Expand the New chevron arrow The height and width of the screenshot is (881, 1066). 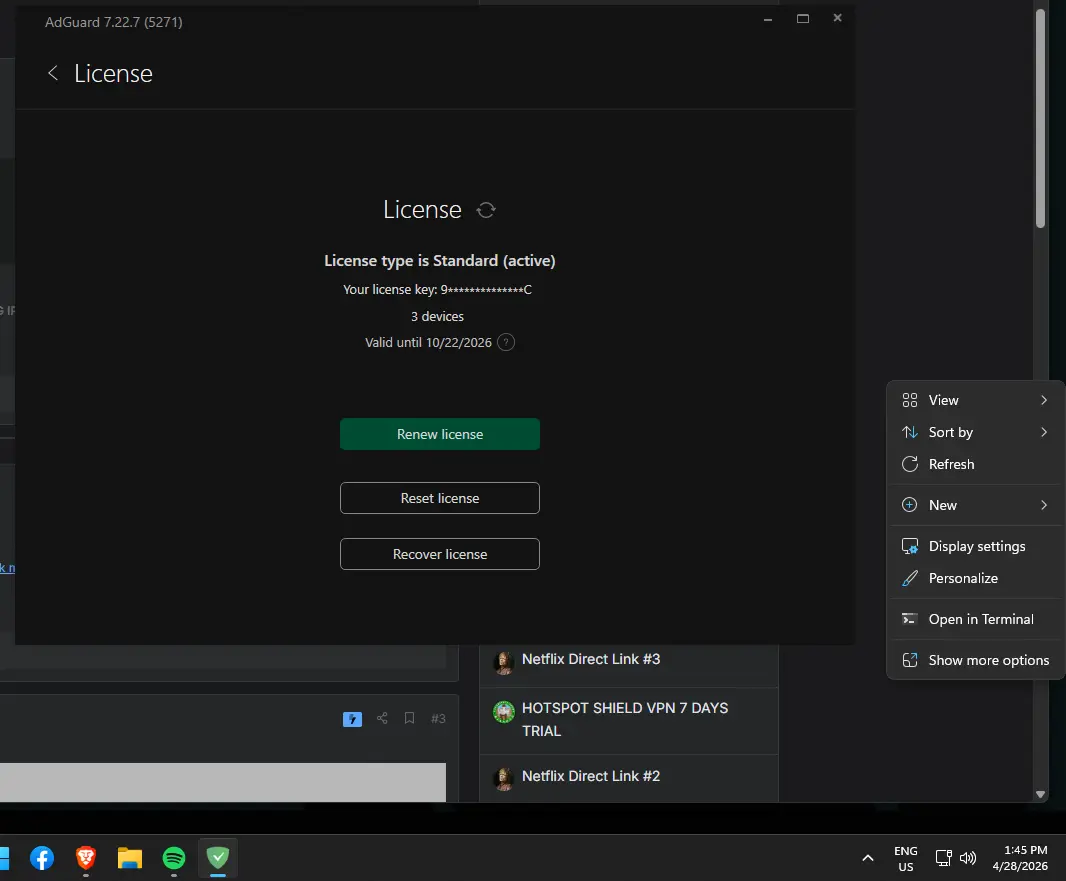coord(1044,505)
